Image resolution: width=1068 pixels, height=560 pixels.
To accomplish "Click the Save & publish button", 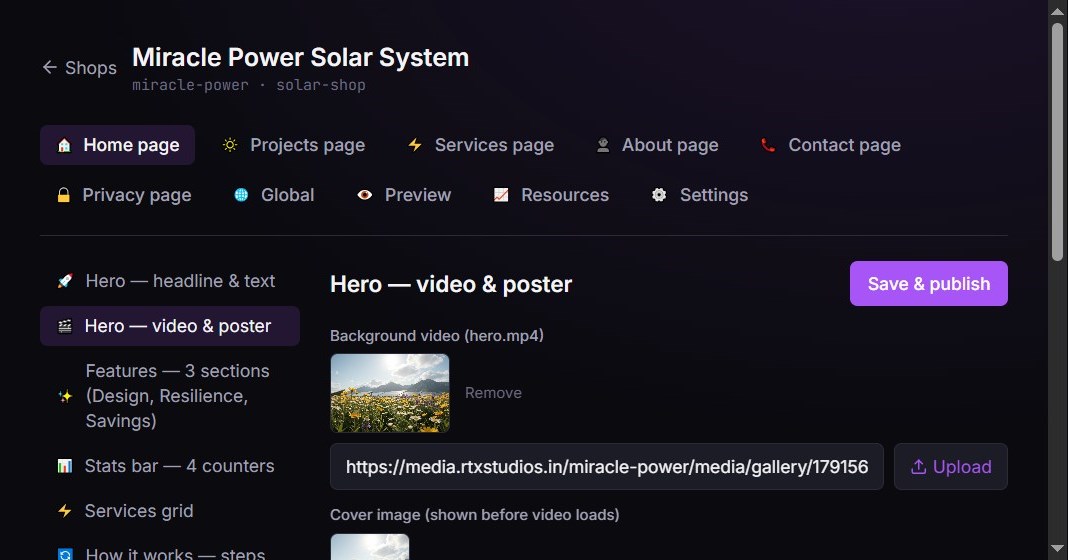I will pyautogui.click(x=928, y=283).
